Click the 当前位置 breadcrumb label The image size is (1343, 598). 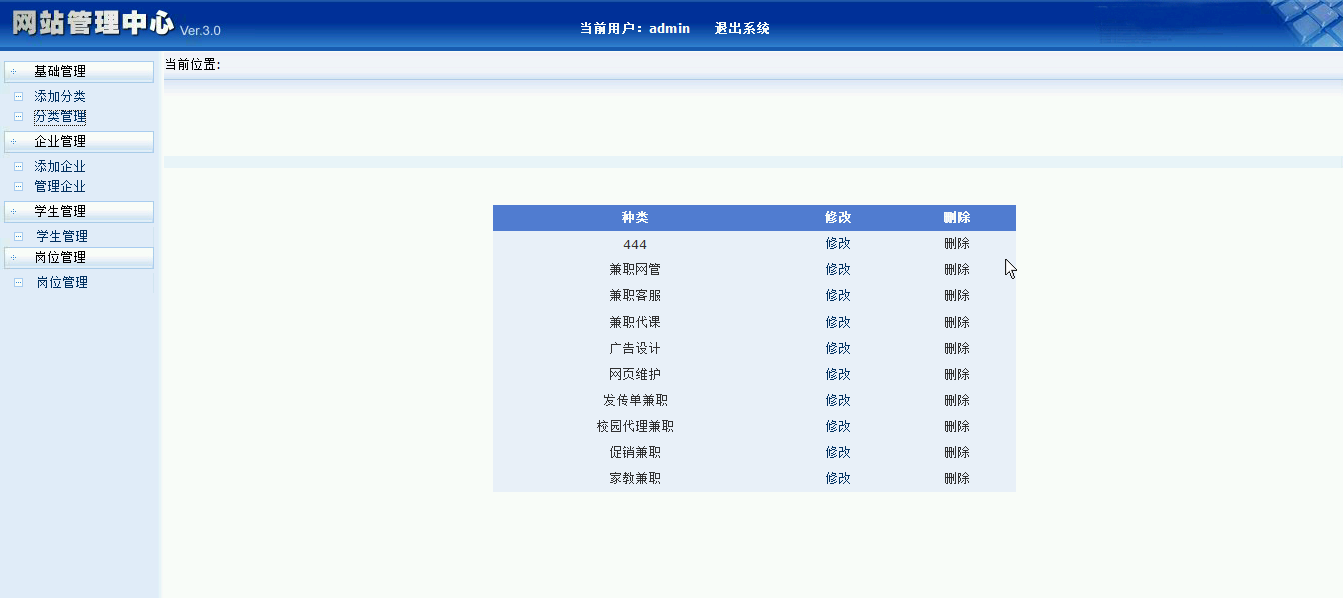point(192,65)
